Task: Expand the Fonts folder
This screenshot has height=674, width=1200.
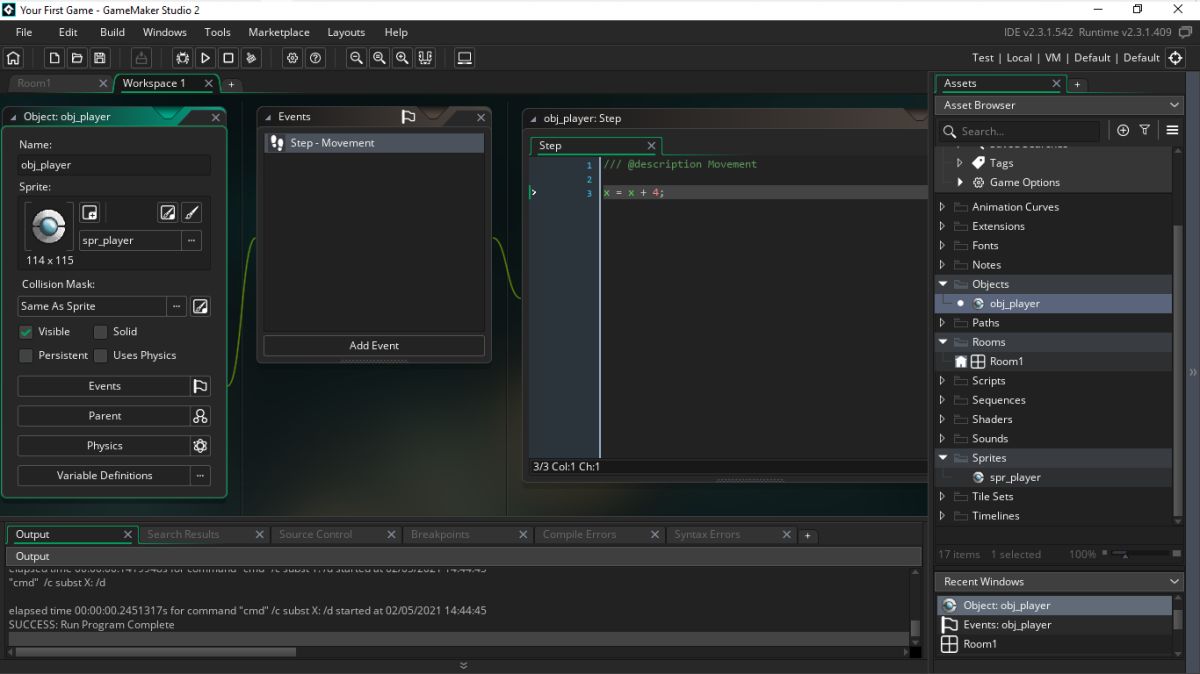Action: (x=943, y=245)
